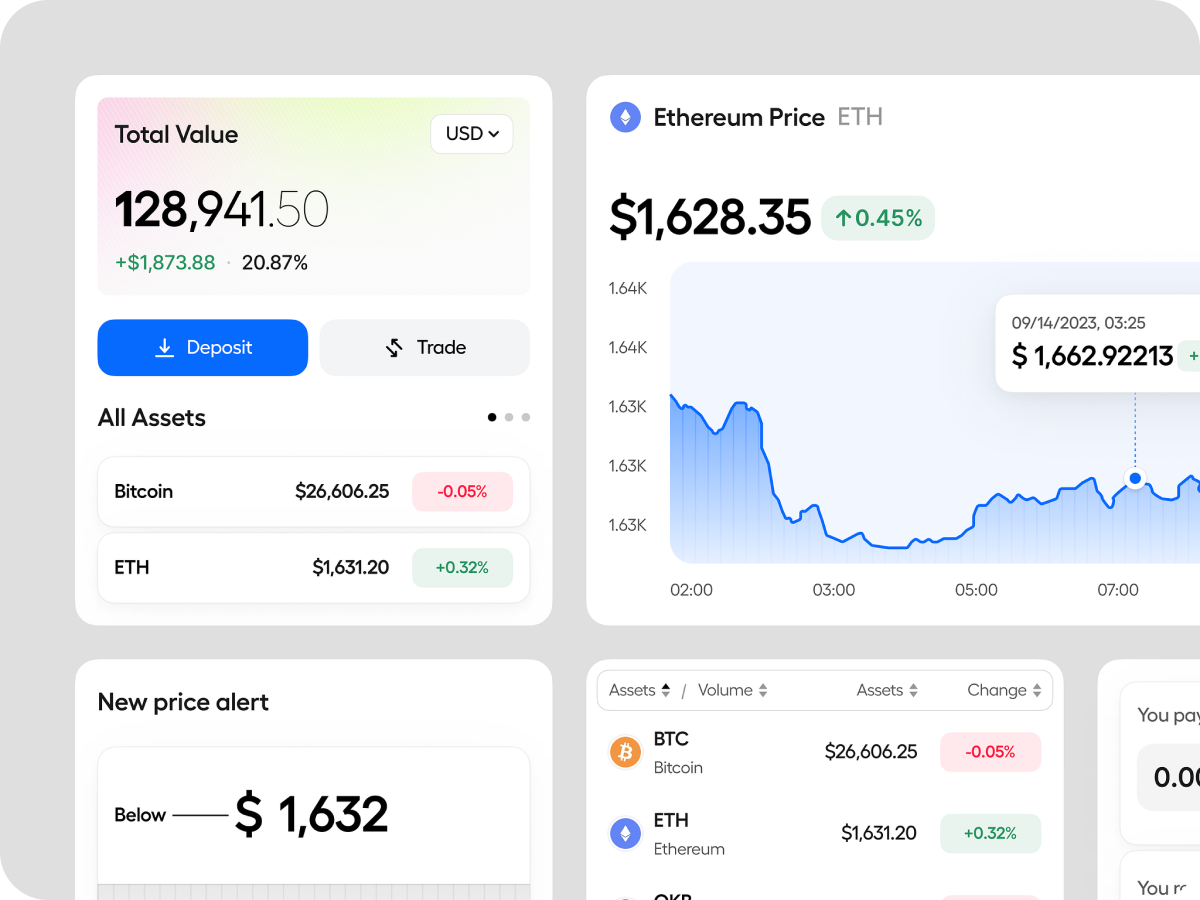Open the ETH row in All Assets
The image size is (1200, 900).
coord(313,568)
